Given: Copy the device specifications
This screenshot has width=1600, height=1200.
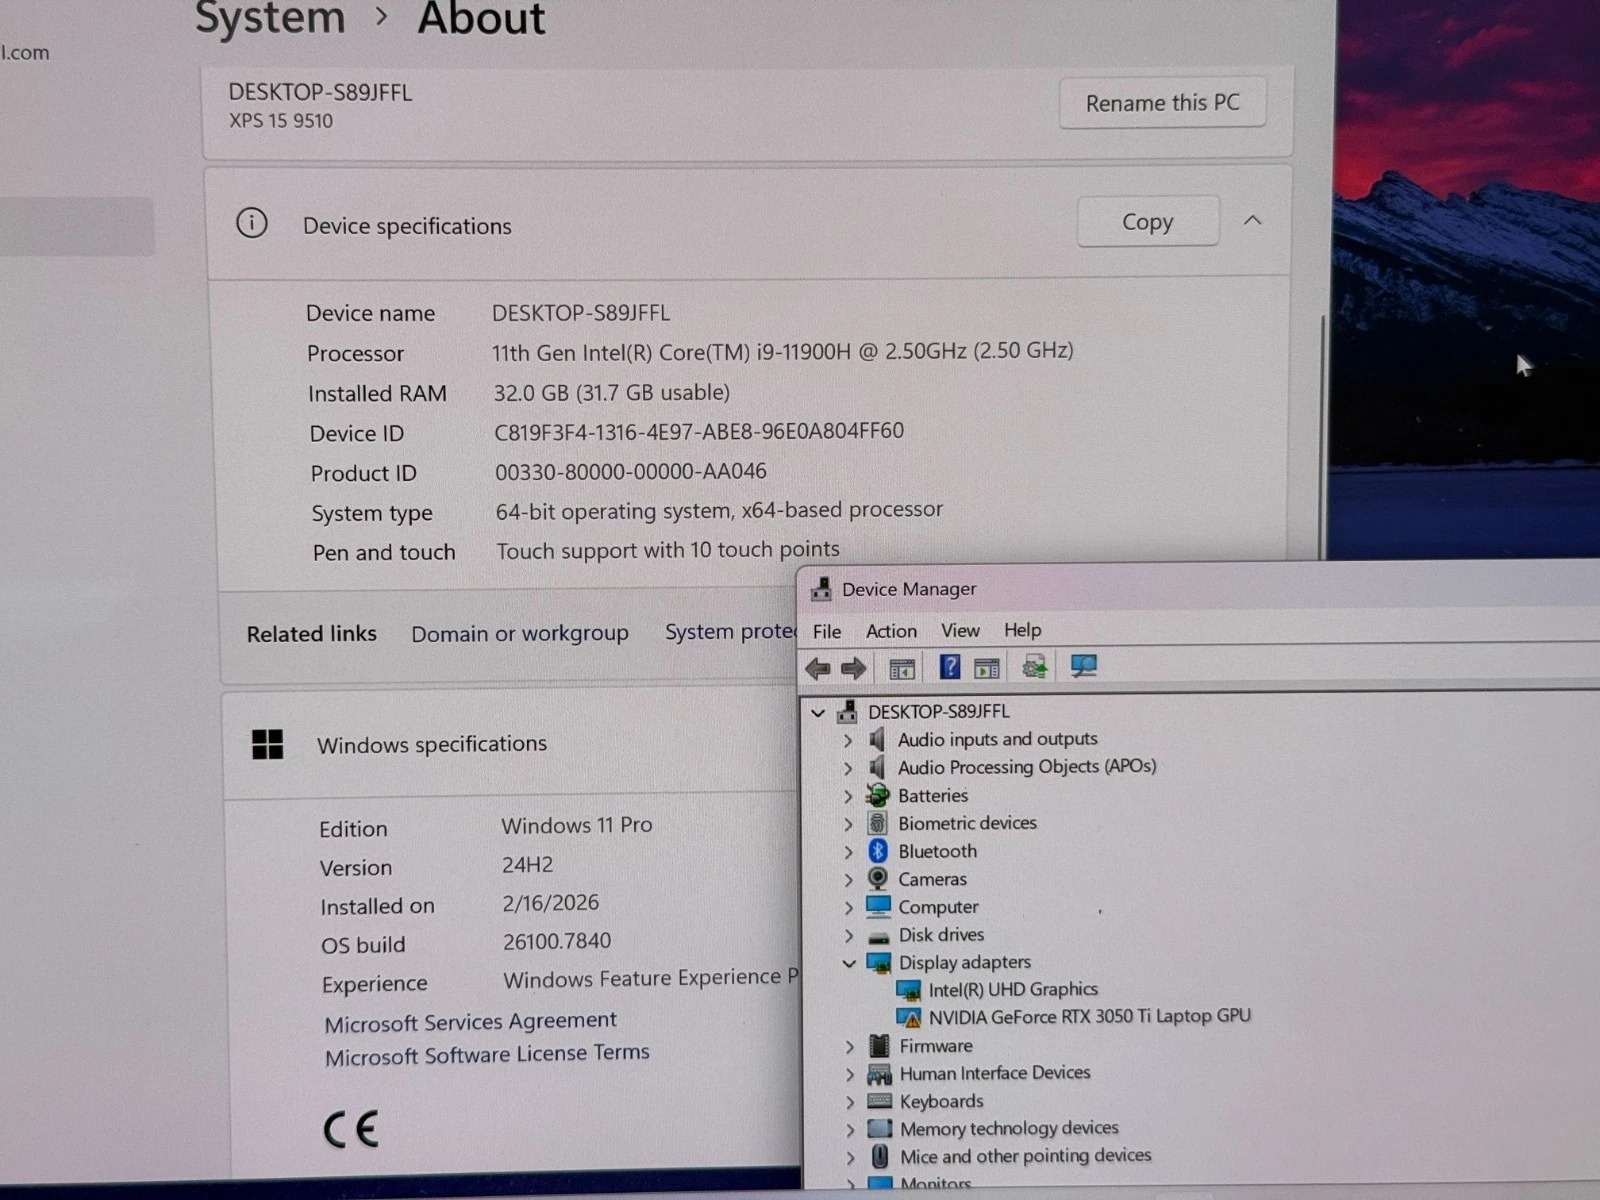Looking at the screenshot, I should point(1147,221).
